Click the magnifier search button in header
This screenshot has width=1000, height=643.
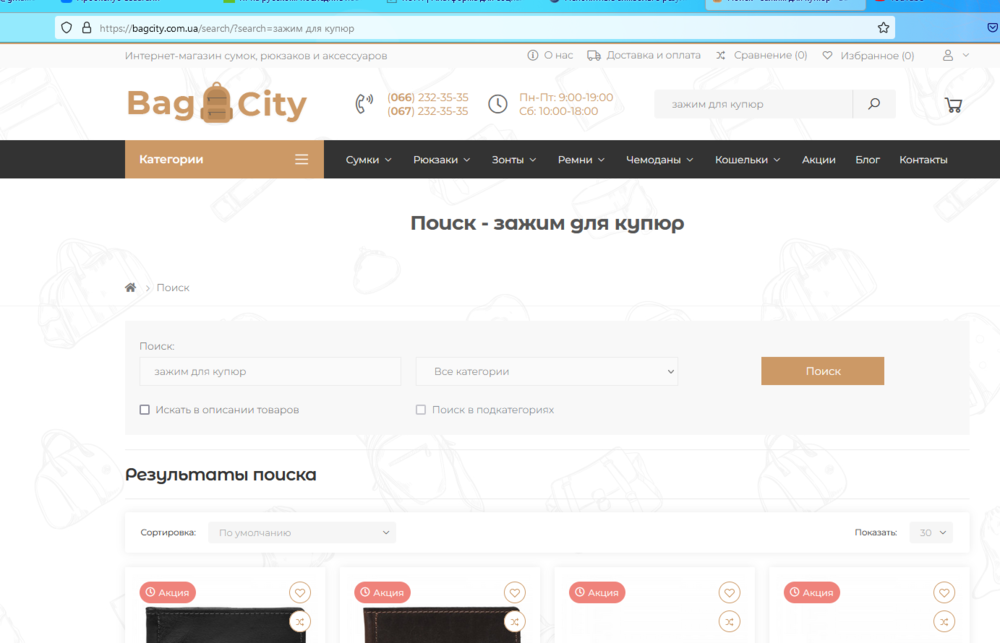click(x=874, y=104)
